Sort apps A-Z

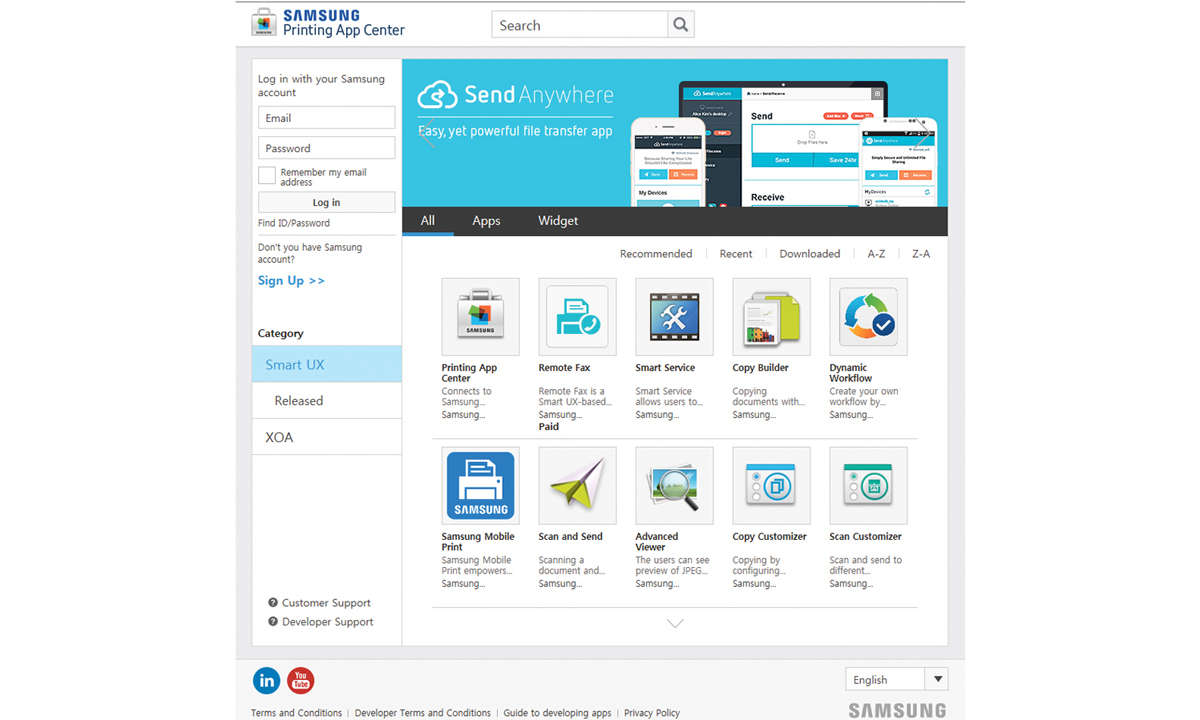(876, 254)
